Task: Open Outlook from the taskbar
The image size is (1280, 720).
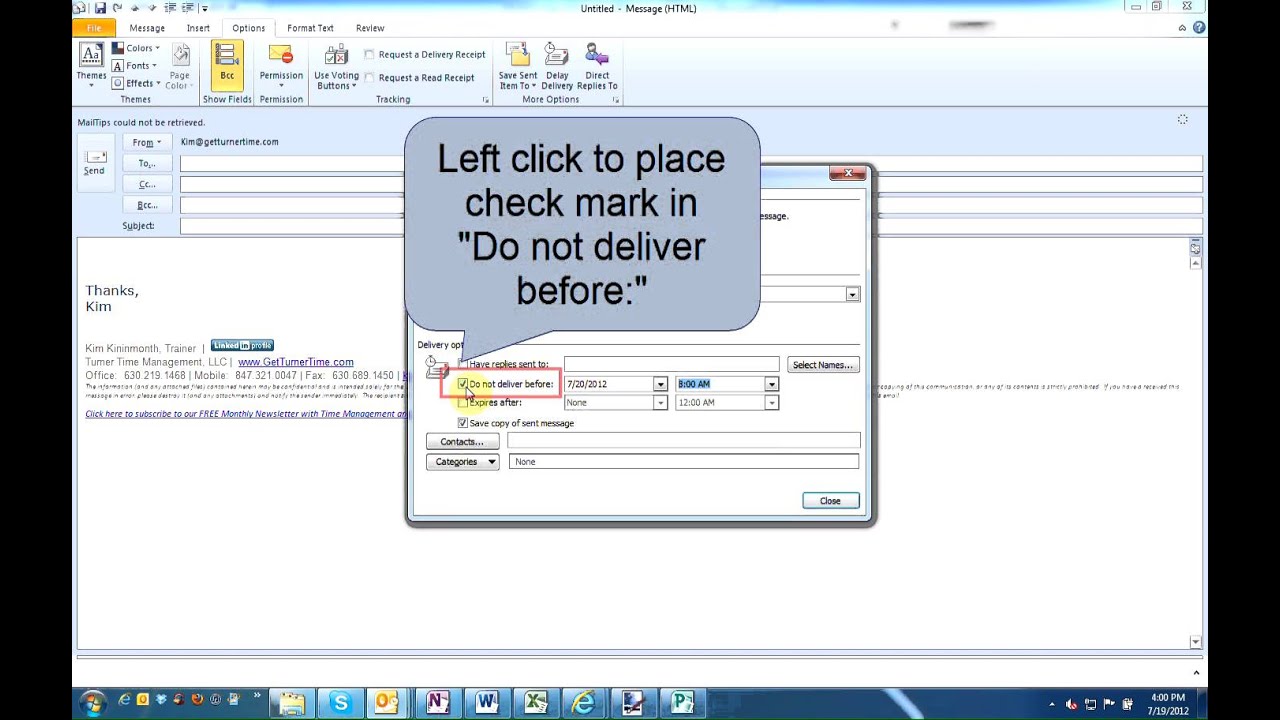Action: pos(387,703)
